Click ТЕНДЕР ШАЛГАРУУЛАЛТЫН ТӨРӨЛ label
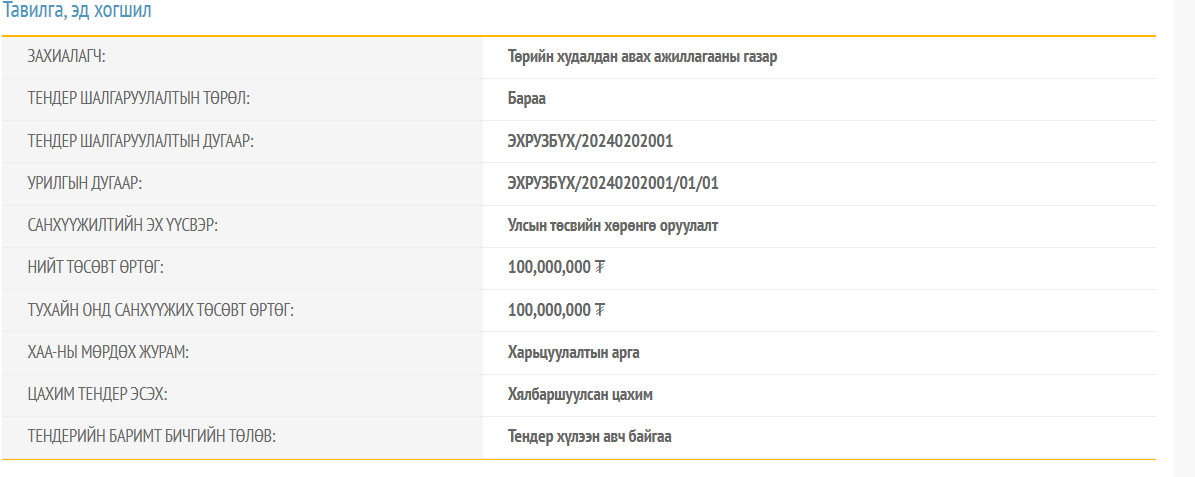The height and width of the screenshot is (477, 1195). [139, 99]
